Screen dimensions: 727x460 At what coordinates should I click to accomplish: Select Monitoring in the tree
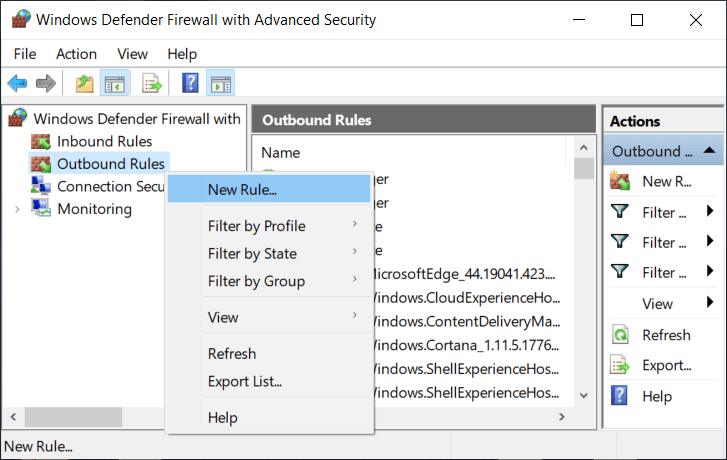point(95,209)
